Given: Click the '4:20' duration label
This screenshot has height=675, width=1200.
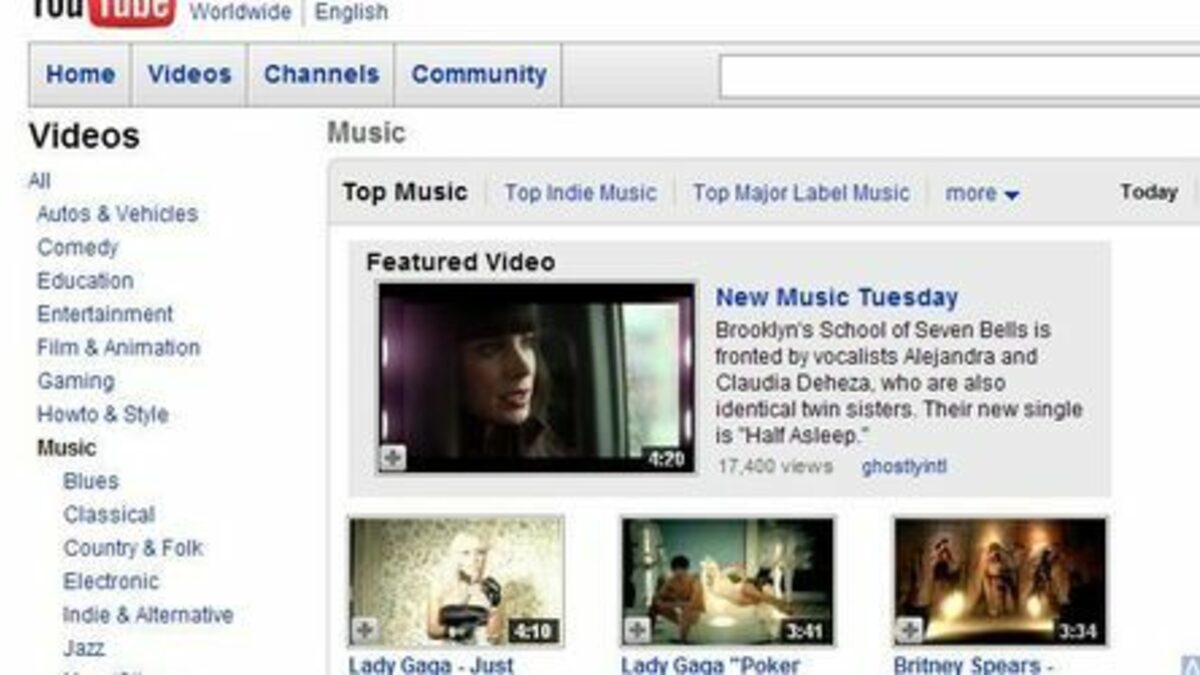Looking at the screenshot, I should [664, 459].
